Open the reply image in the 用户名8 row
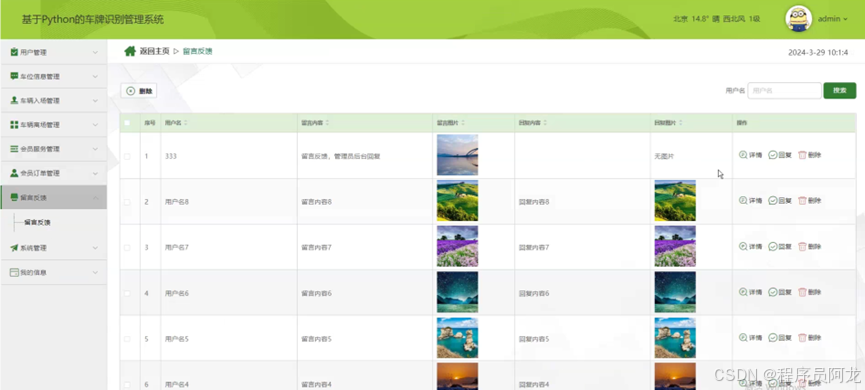The image size is (865, 390). pos(675,201)
